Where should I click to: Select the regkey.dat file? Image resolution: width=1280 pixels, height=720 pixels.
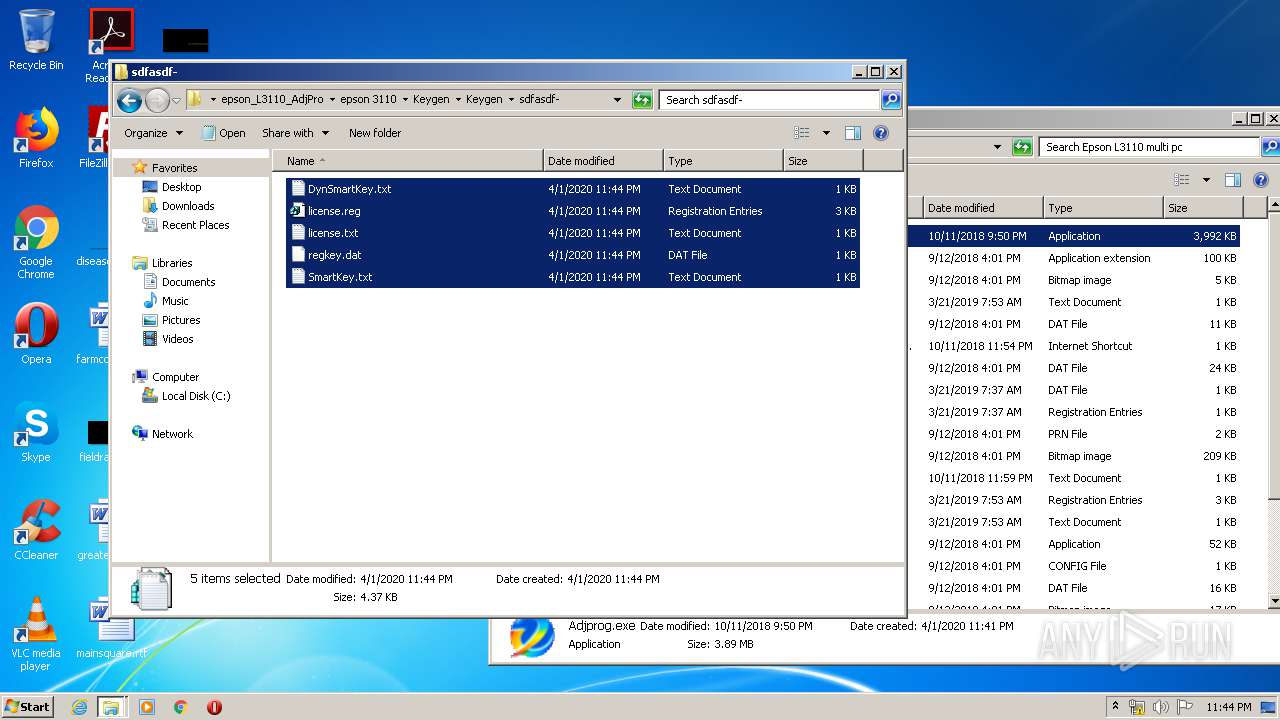(572, 255)
